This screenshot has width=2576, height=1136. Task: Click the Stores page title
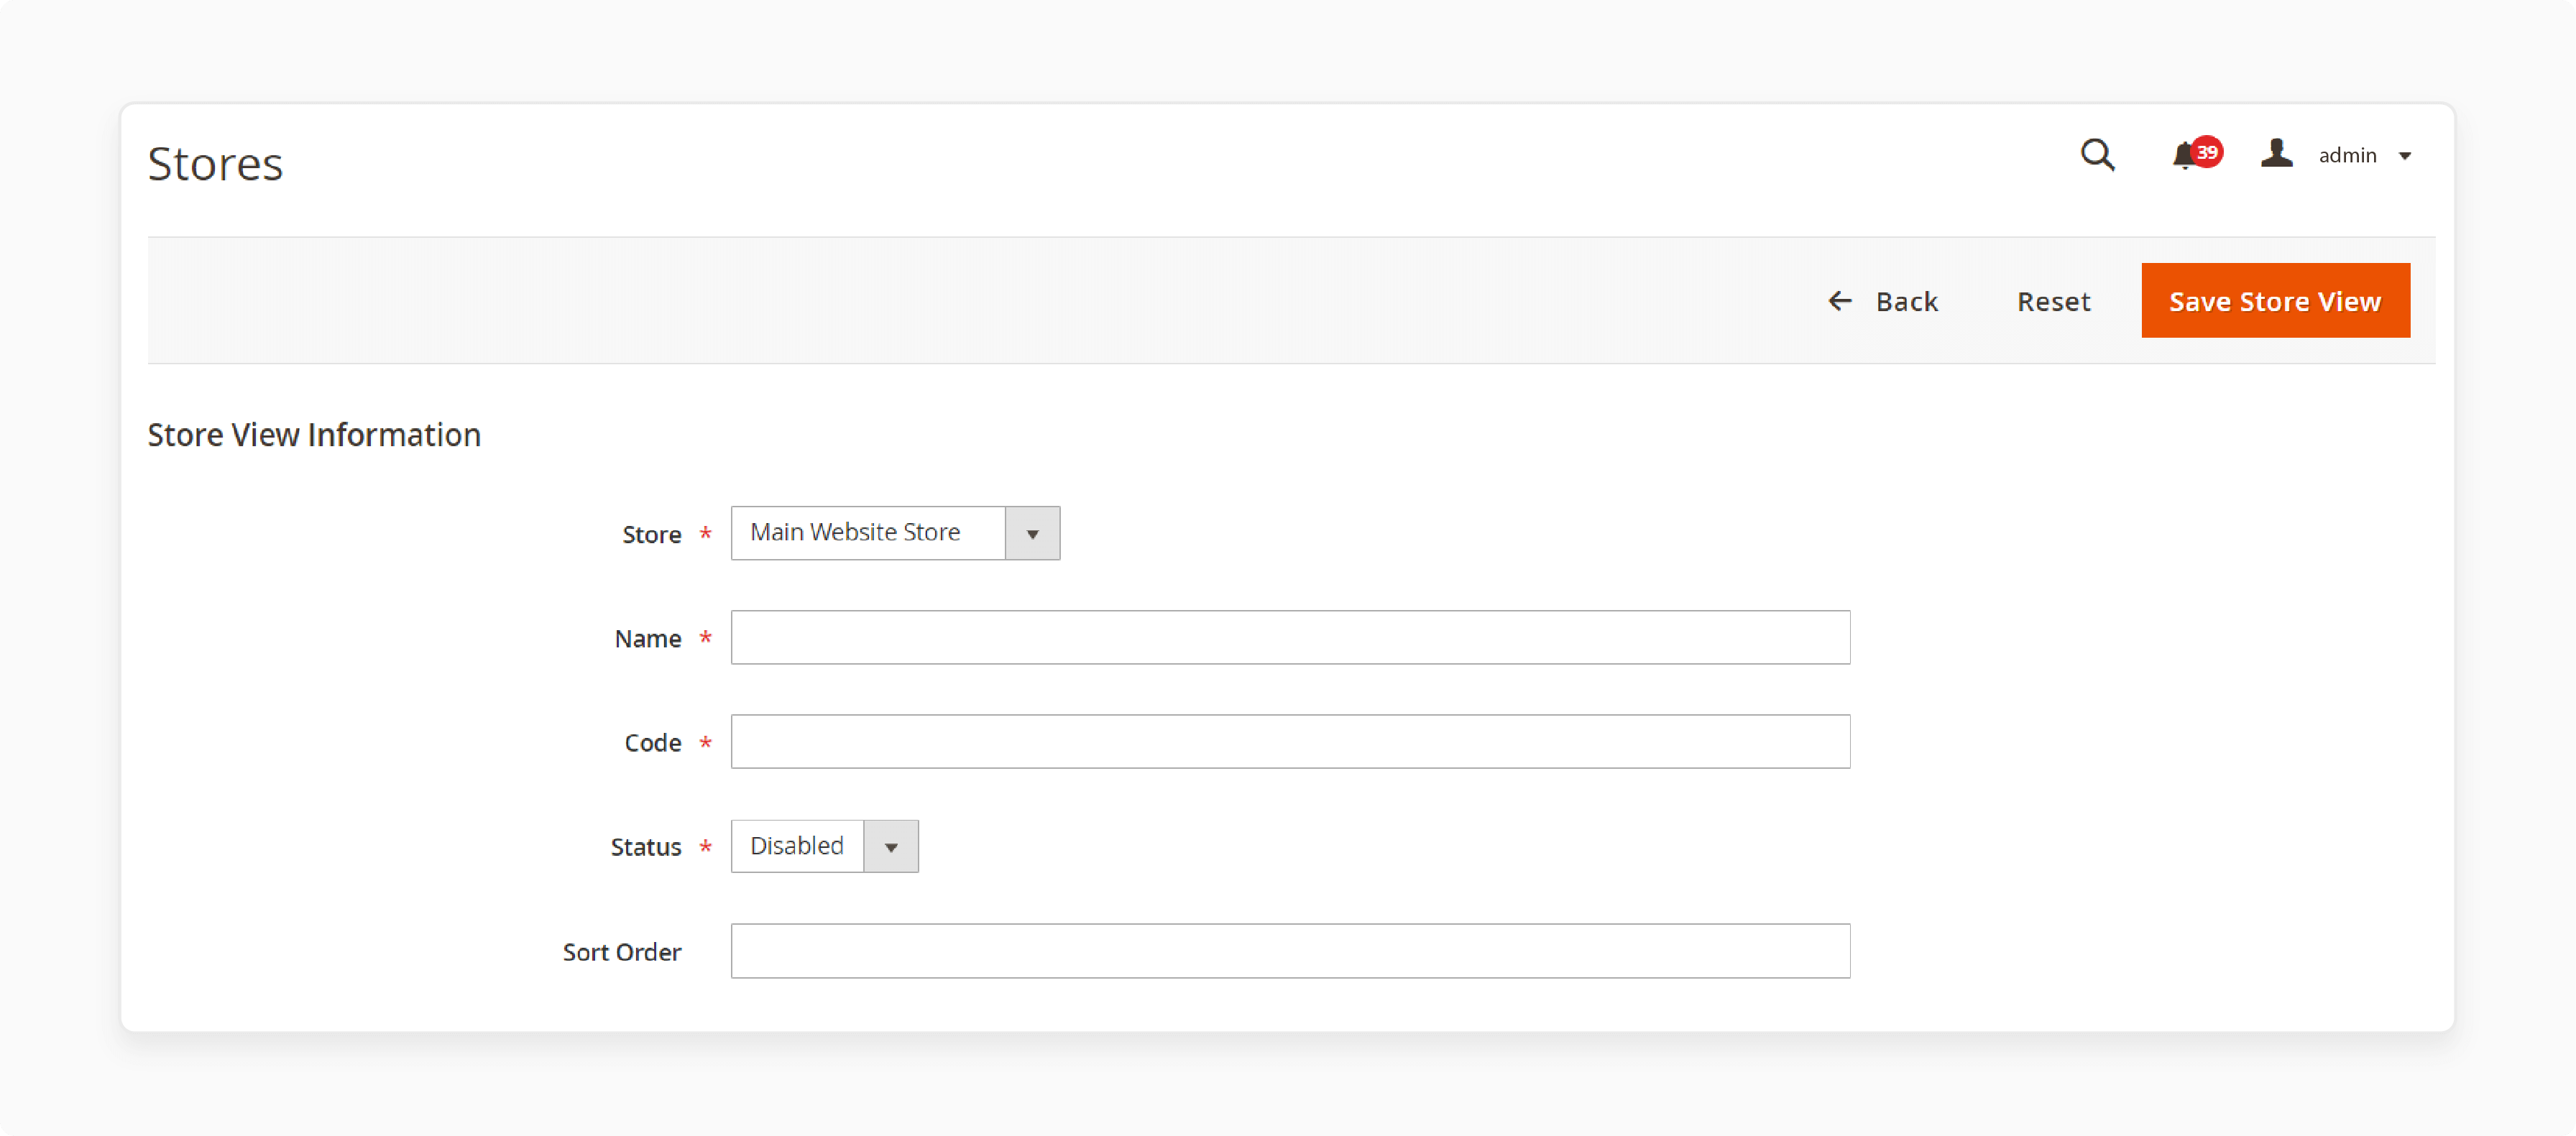[215, 163]
